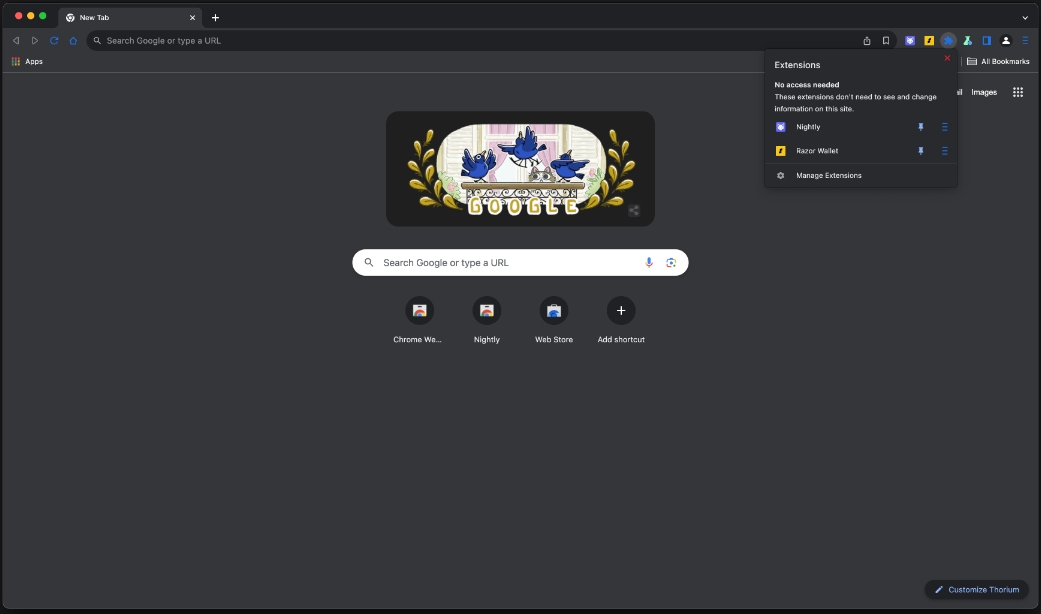Unpin the Nightly extension
Image resolution: width=1041 pixels, height=614 pixels.
click(921, 127)
